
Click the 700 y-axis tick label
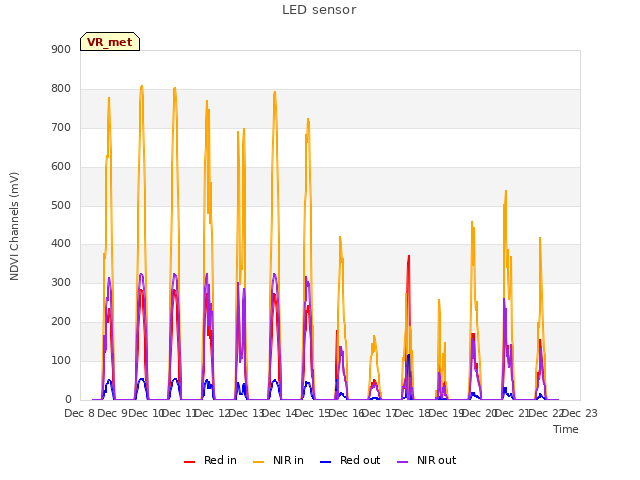click(61, 127)
